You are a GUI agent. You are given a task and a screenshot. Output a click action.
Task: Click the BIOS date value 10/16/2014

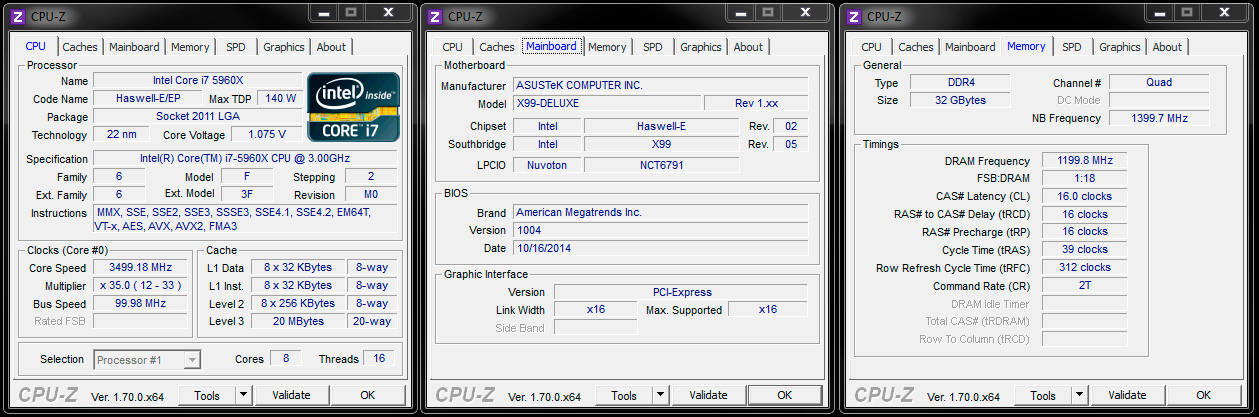pyautogui.click(x=660, y=248)
